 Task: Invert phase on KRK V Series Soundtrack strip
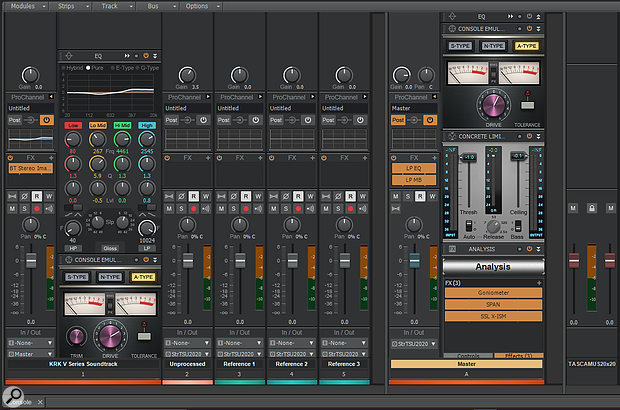pos(25,196)
